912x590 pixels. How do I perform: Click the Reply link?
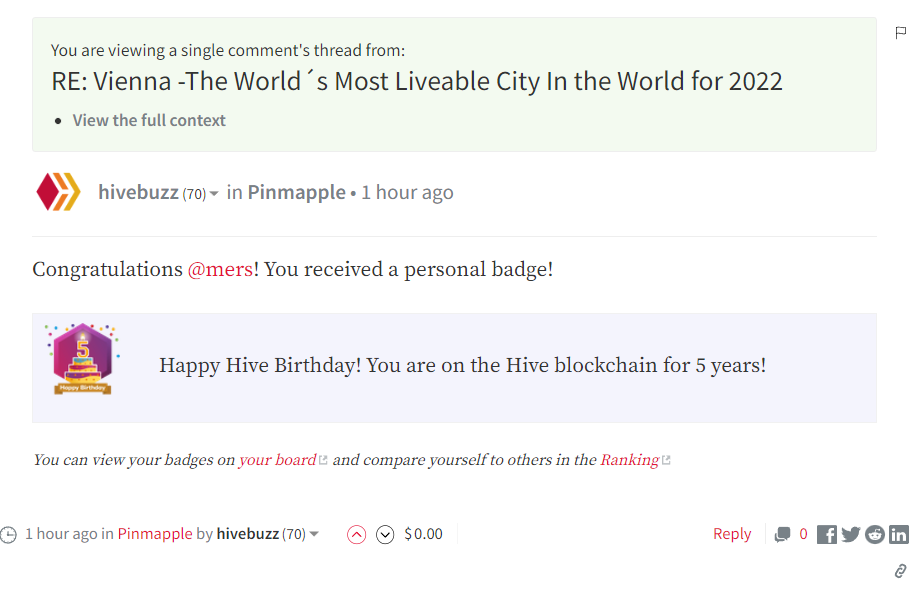click(732, 534)
